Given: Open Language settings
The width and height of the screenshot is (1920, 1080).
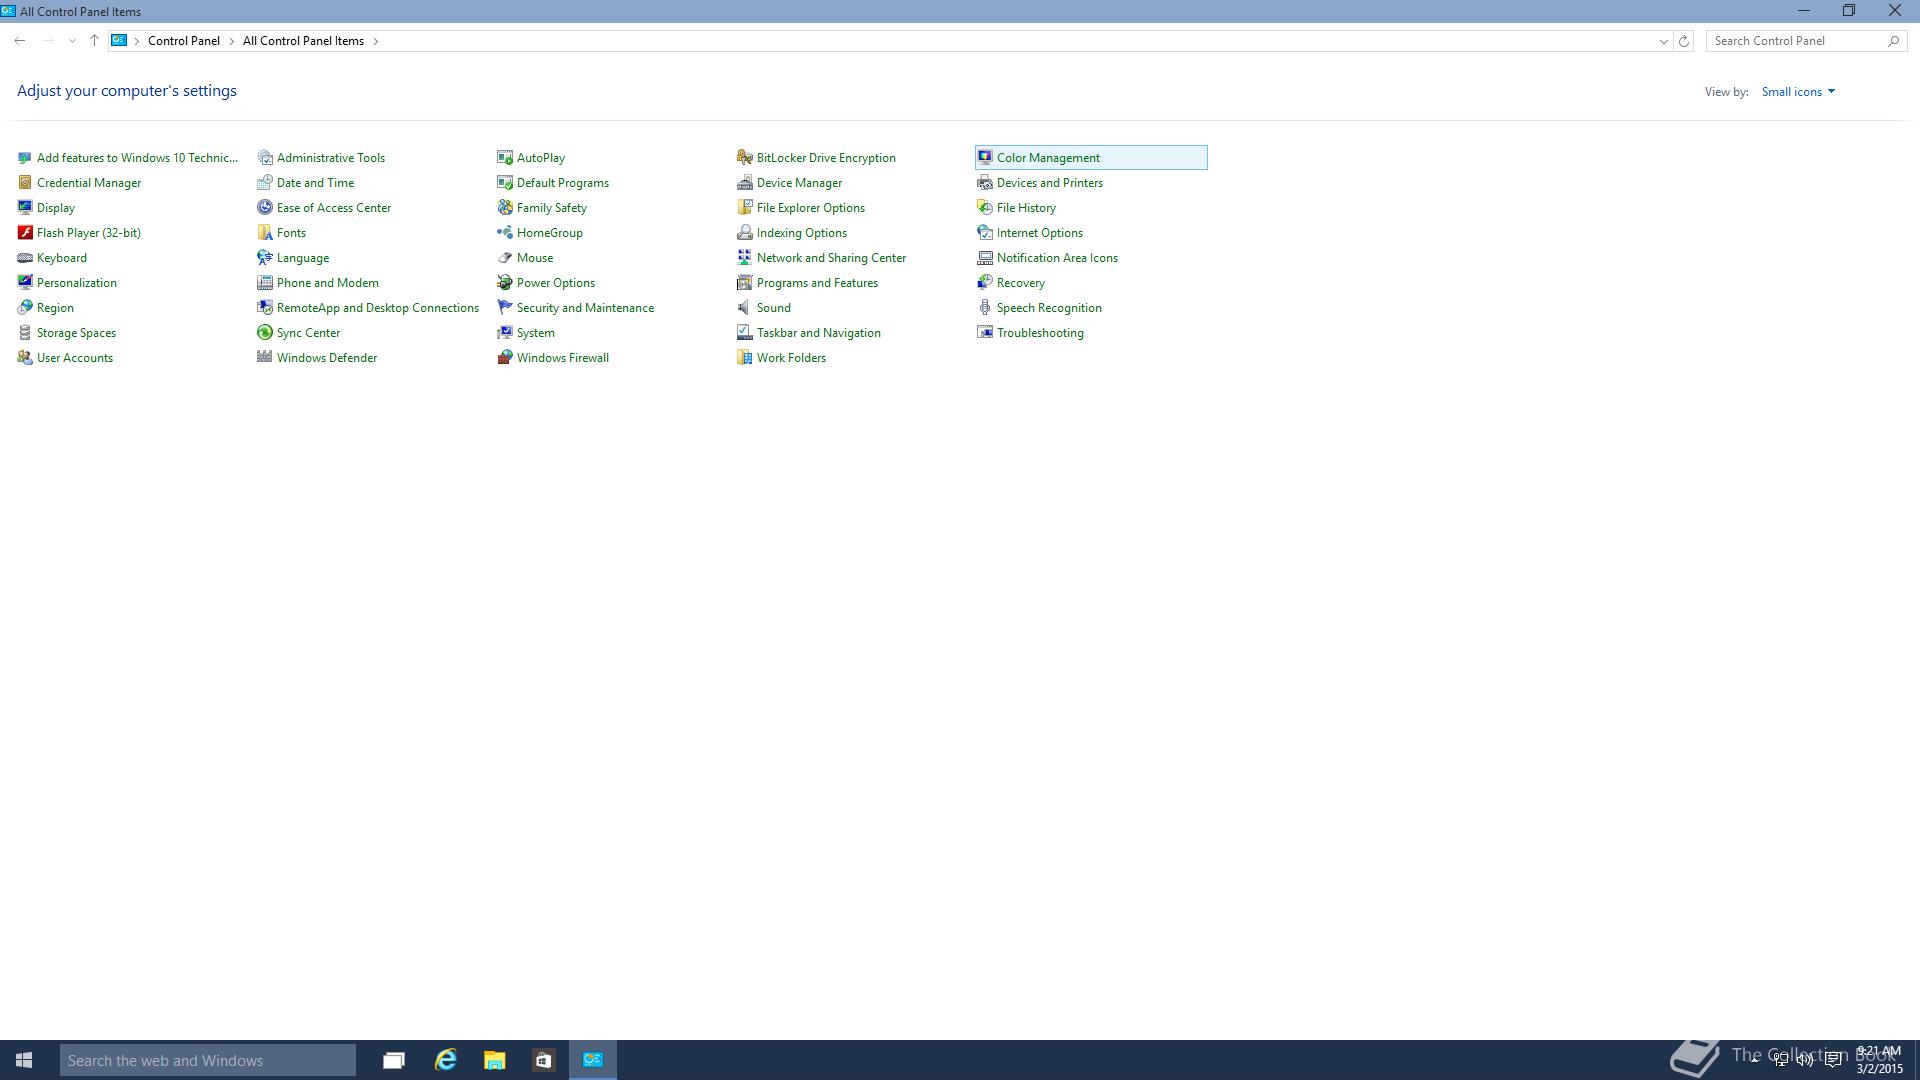Looking at the screenshot, I should 303,258.
